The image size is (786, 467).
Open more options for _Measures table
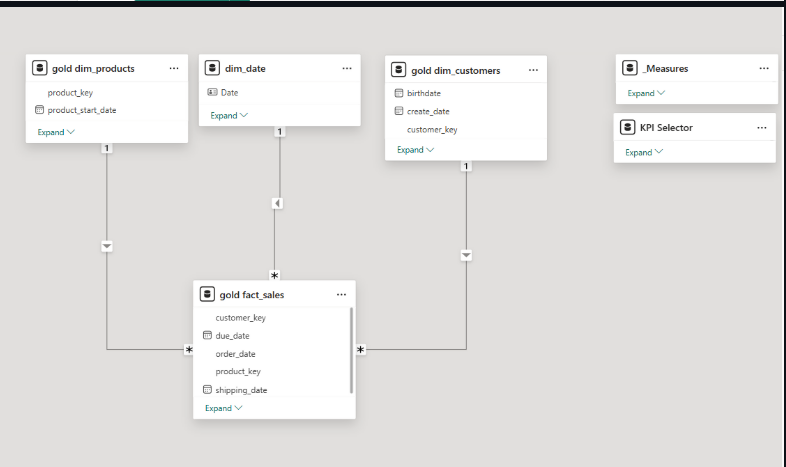(x=764, y=68)
